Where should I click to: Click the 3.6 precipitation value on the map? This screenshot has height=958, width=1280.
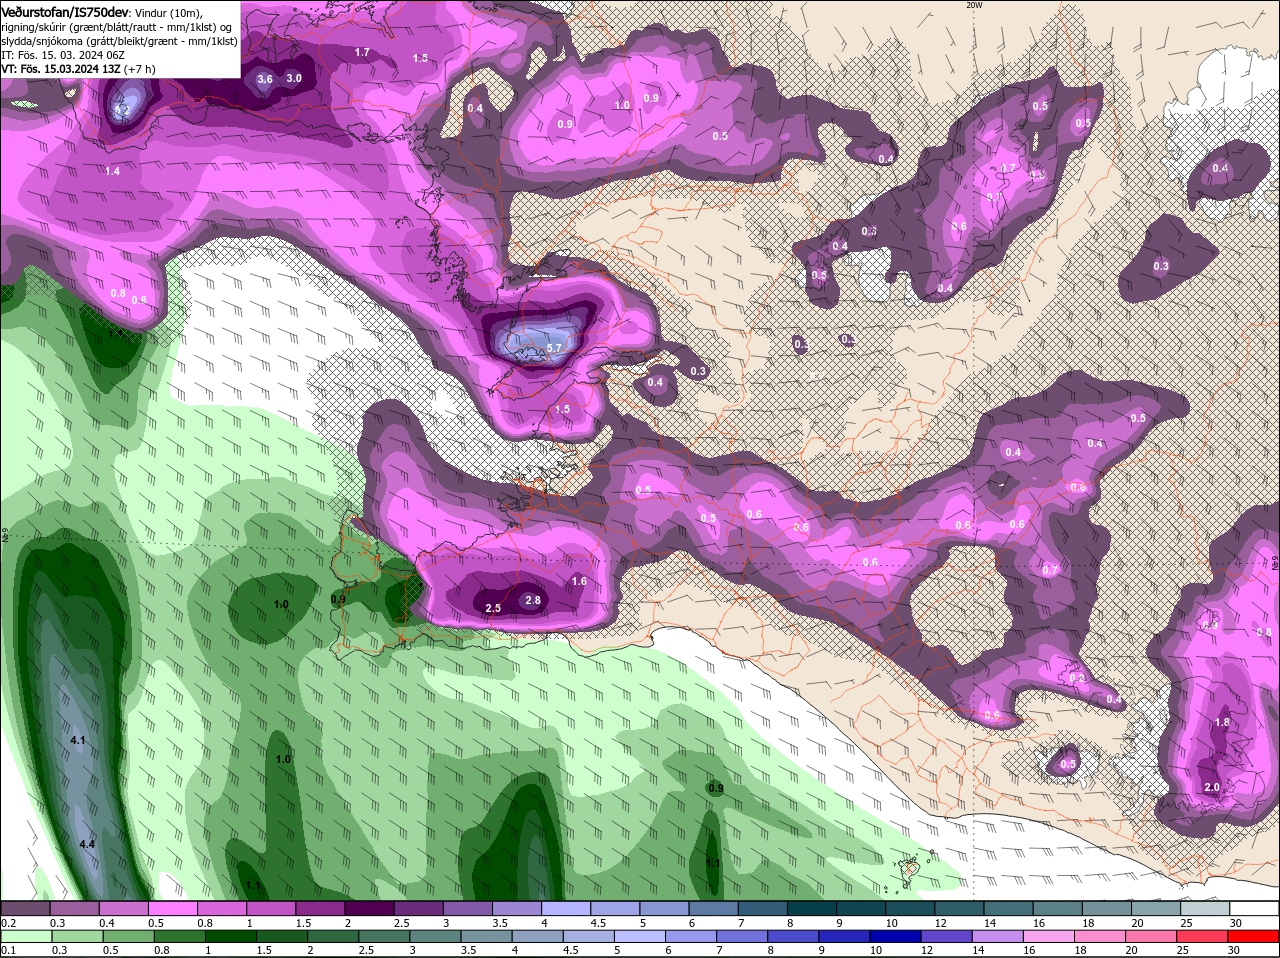tap(265, 79)
